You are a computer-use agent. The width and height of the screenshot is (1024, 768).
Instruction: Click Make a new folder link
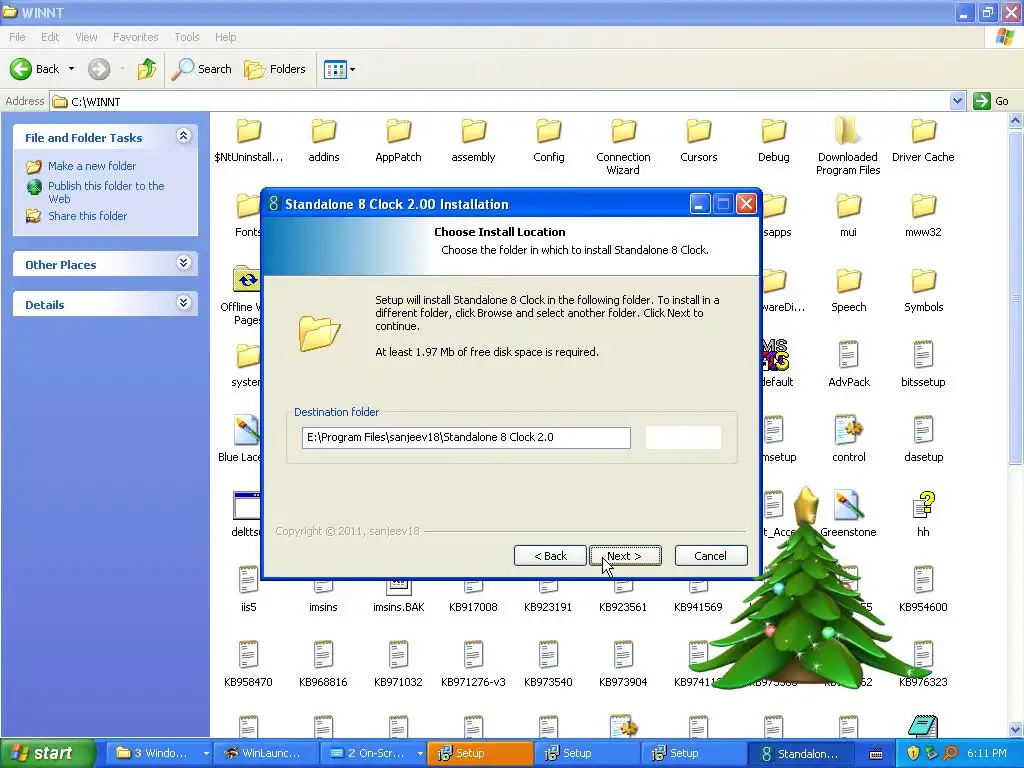91,166
